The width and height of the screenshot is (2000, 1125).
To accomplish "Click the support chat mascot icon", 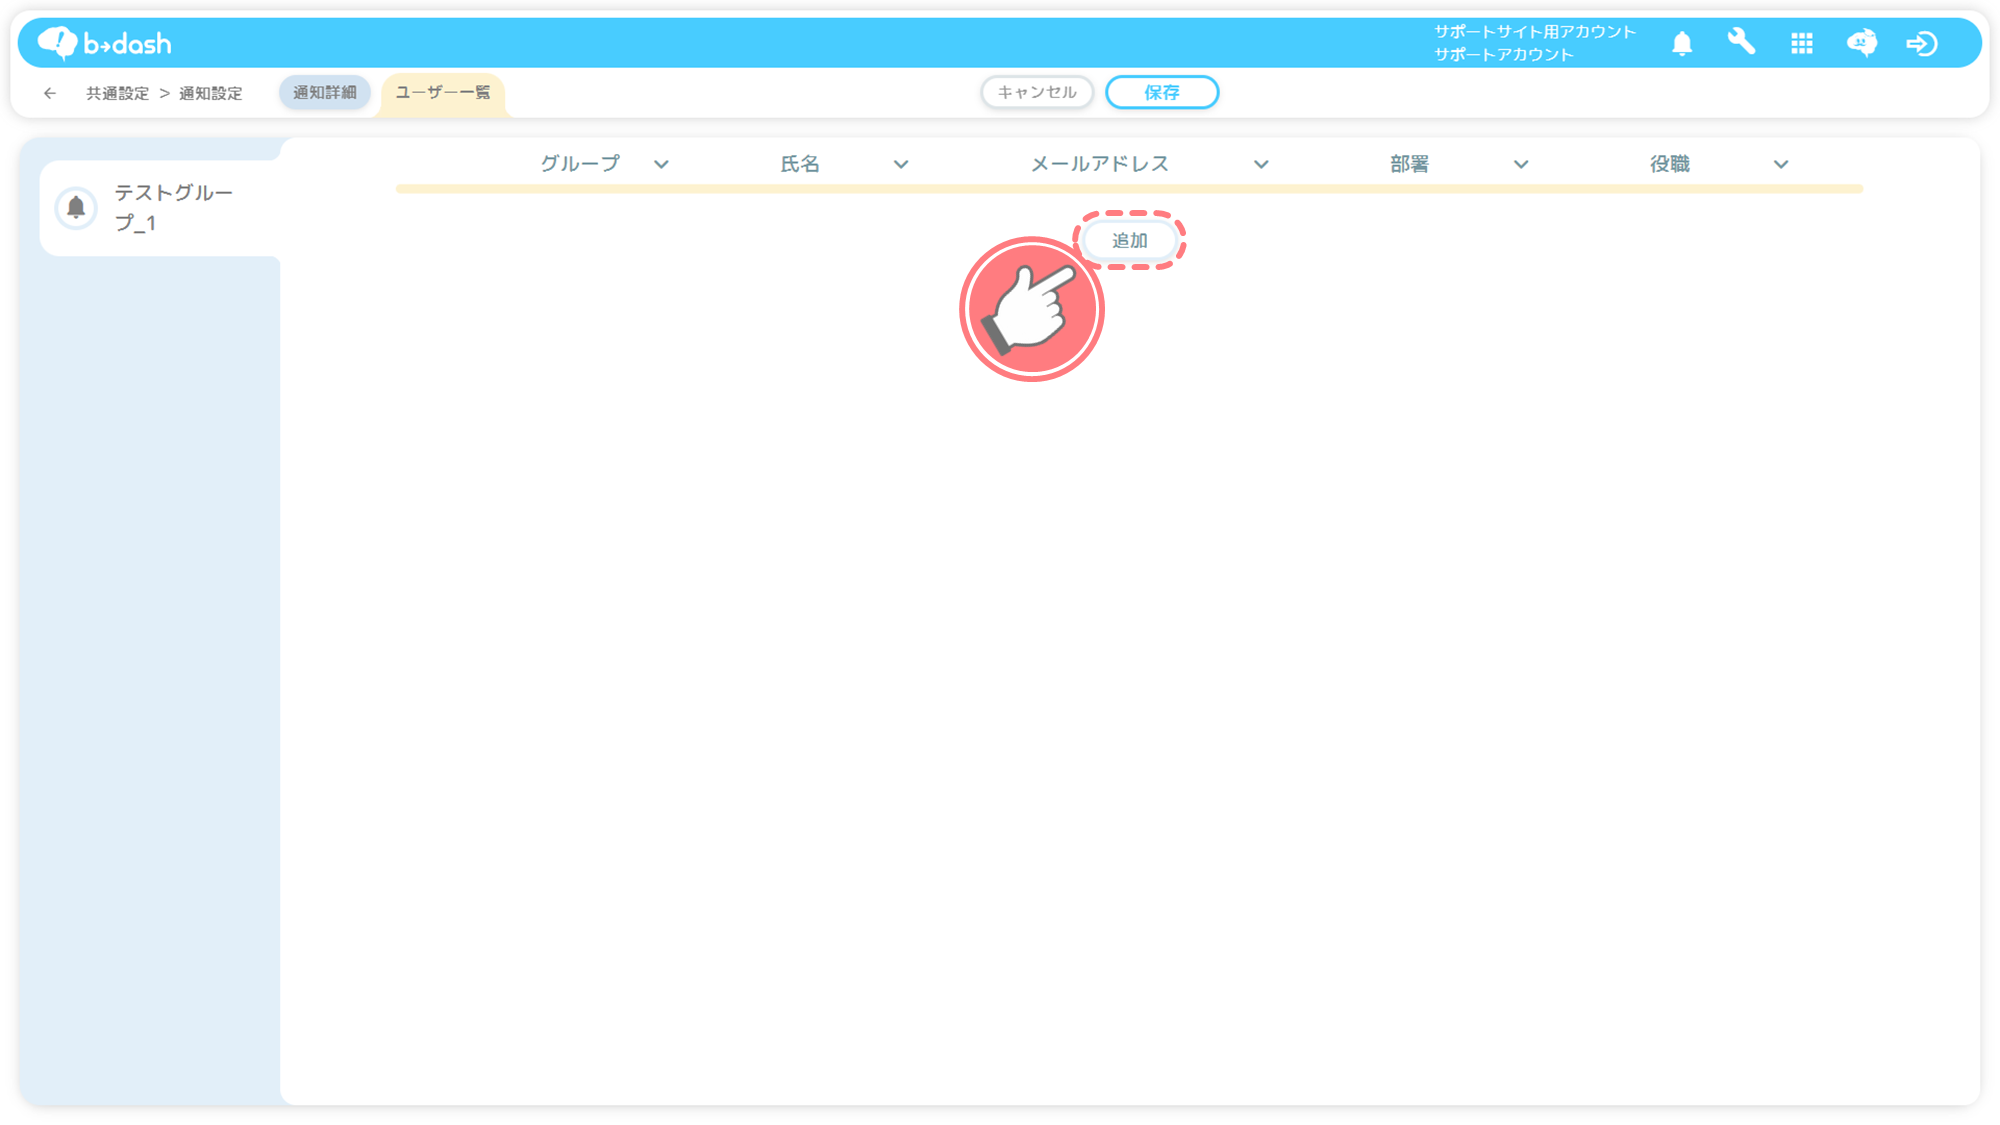I will pos(1861,43).
